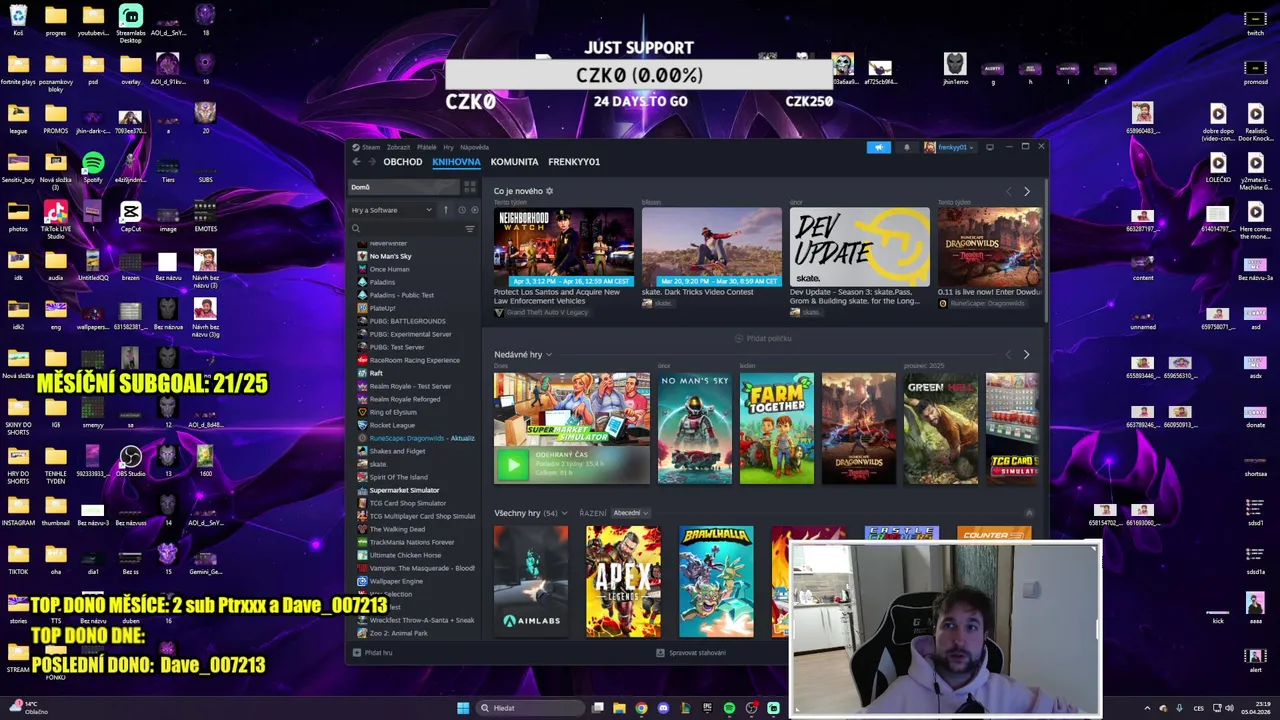
Task: Select PUBG: BATTLEGROUNDS in the game list
Action: pyautogui.click(x=407, y=321)
